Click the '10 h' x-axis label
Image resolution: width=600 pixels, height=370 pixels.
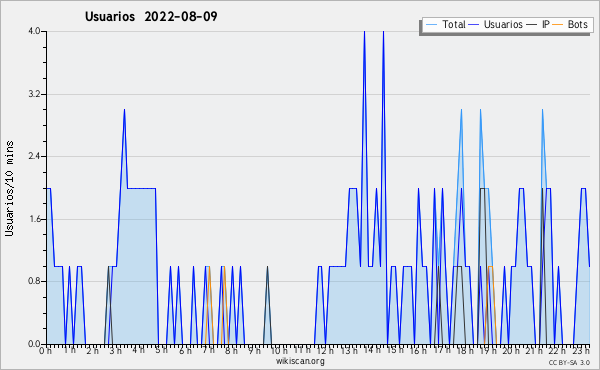[279, 350]
